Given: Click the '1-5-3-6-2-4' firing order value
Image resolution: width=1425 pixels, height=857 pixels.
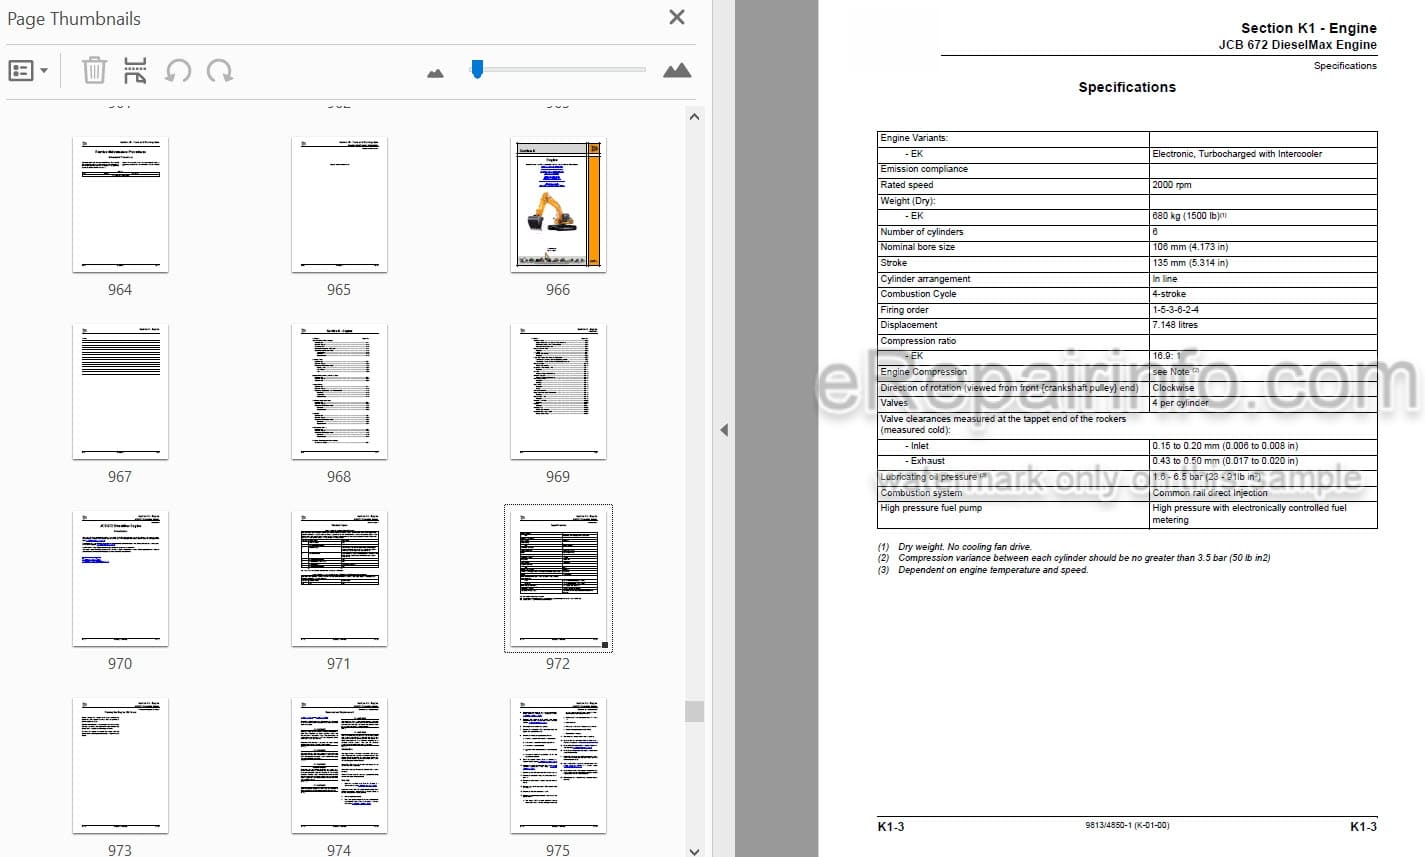Looking at the screenshot, I should coord(1175,310).
